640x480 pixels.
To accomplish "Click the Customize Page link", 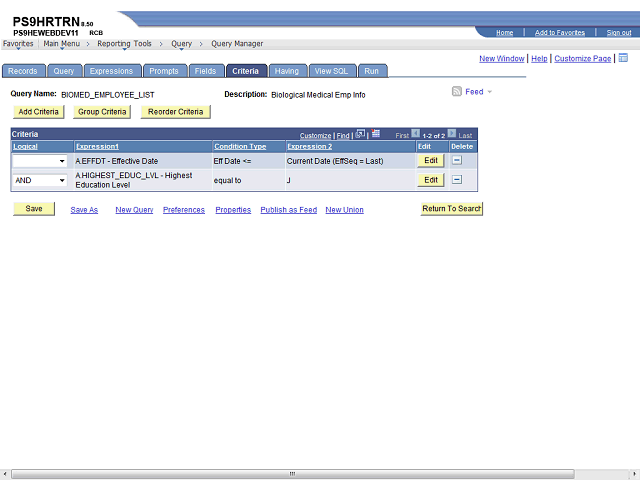I will [x=582, y=59].
